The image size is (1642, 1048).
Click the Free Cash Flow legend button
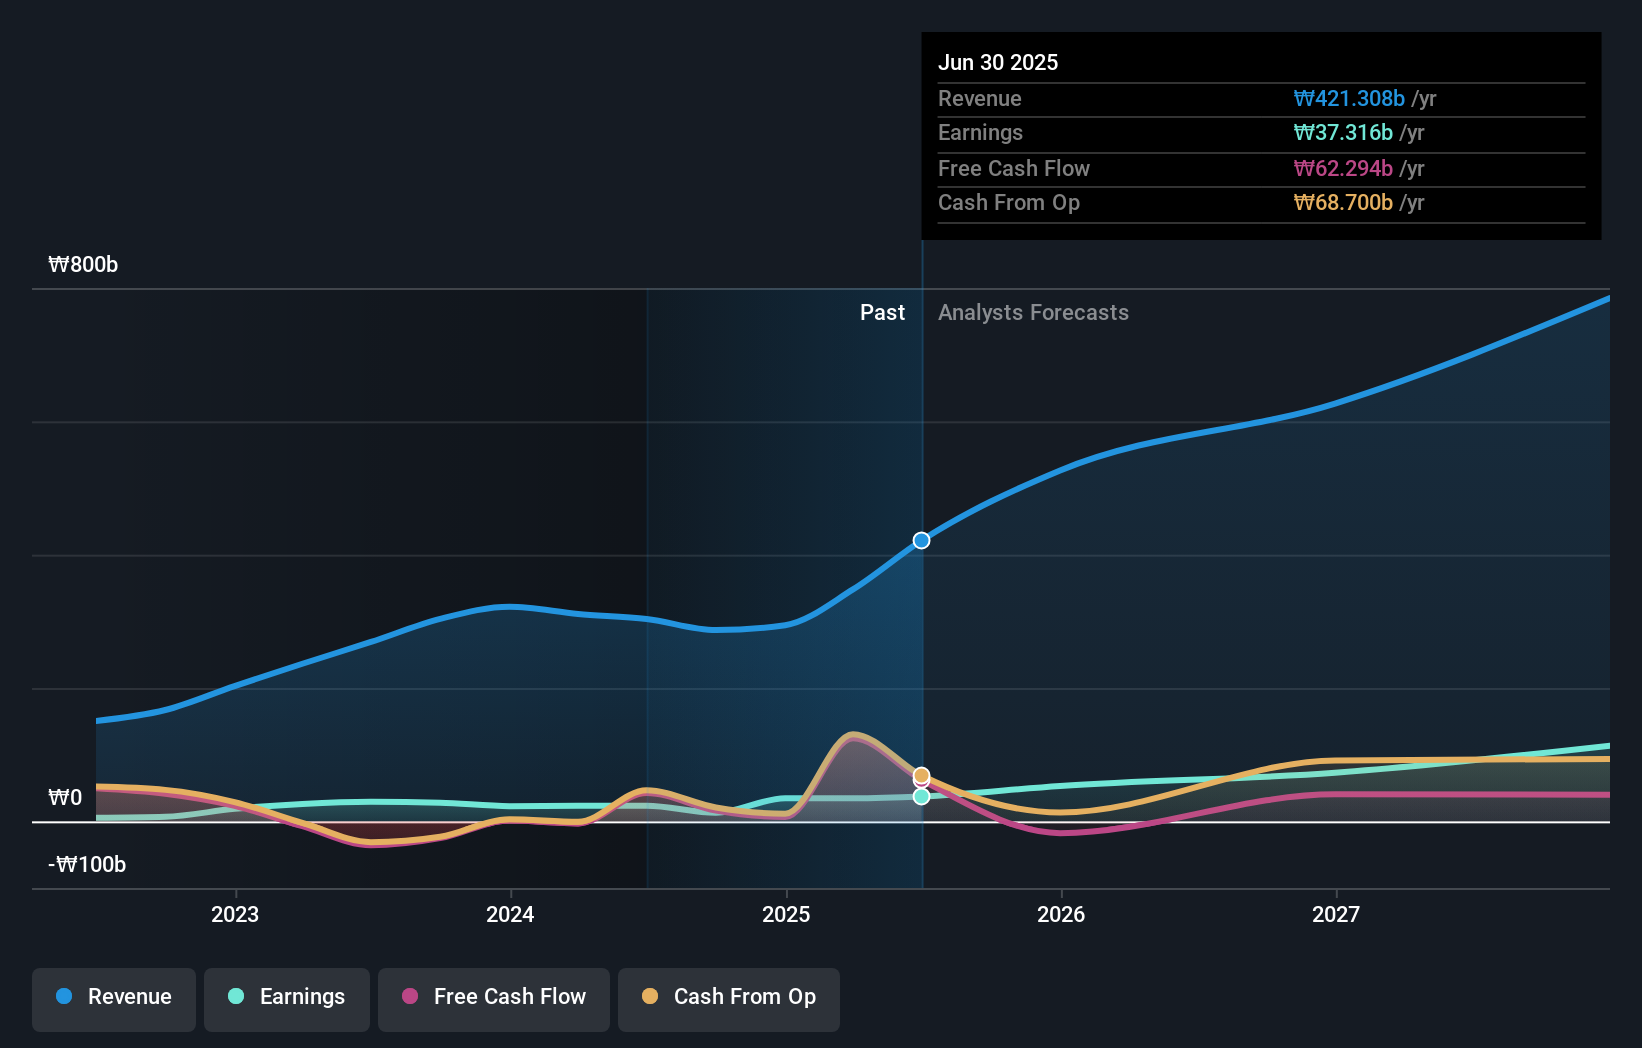[493, 997]
